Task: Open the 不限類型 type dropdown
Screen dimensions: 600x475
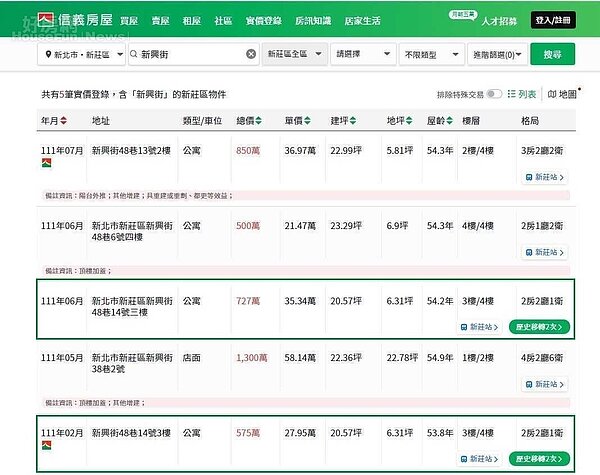Action: [432, 54]
